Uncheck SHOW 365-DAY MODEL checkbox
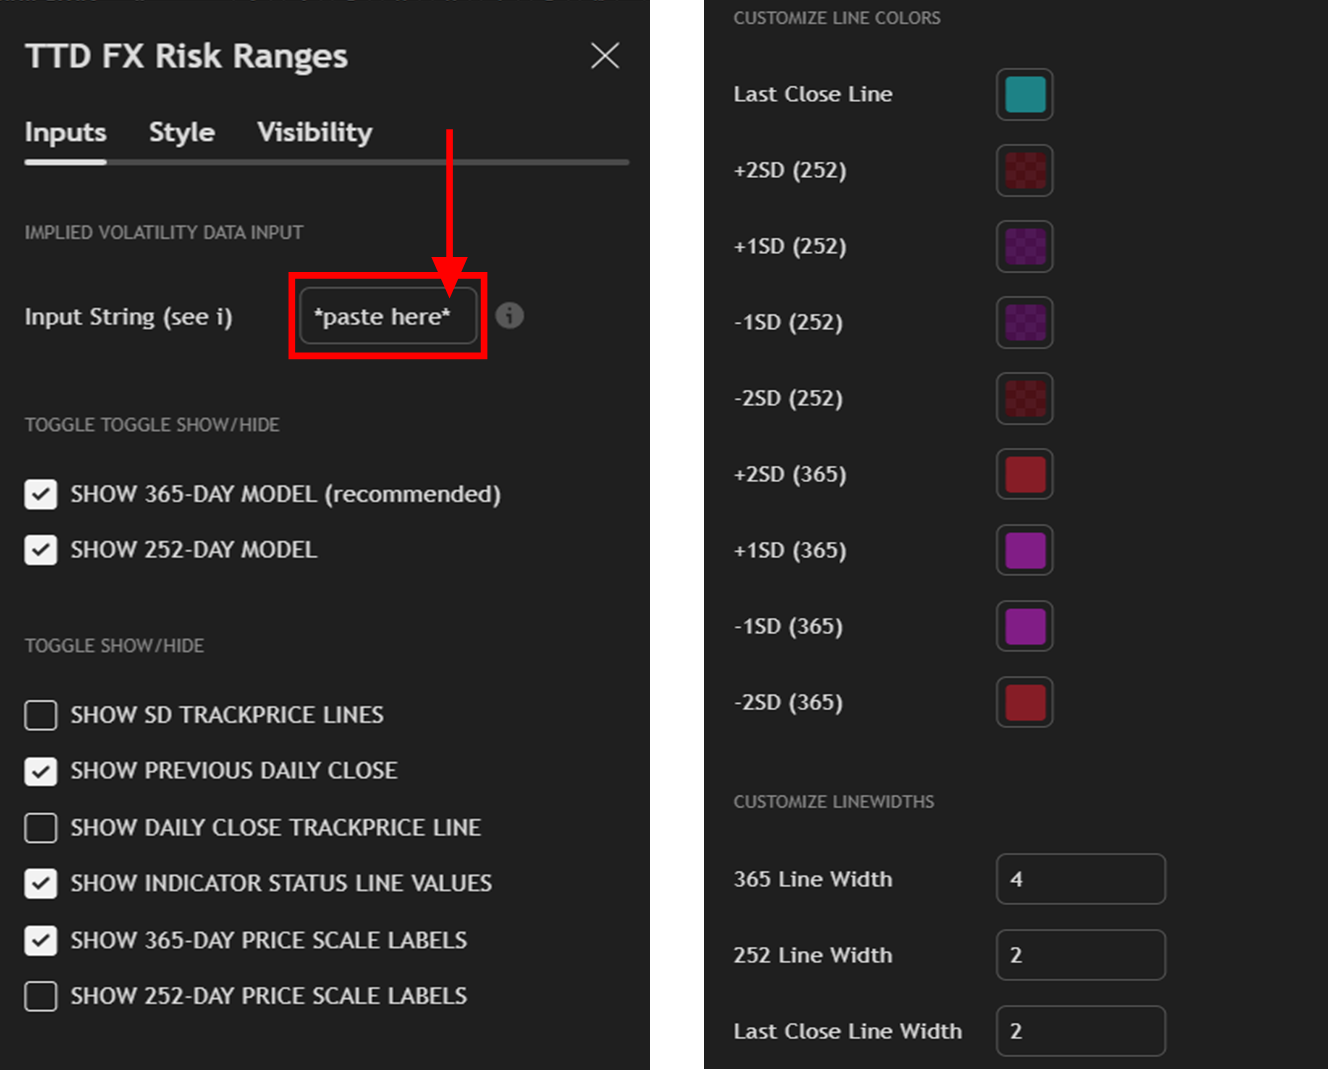The width and height of the screenshot is (1328, 1070). click(41, 494)
